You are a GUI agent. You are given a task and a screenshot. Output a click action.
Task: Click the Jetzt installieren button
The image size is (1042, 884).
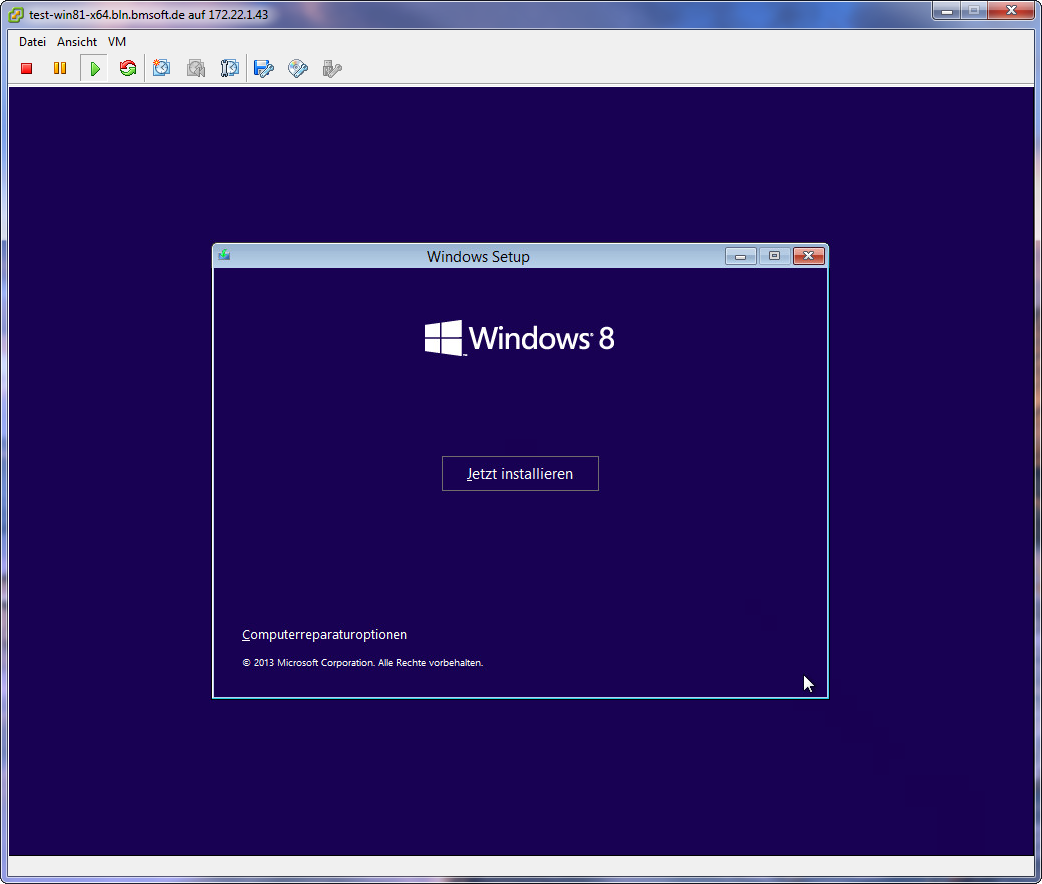(520, 473)
